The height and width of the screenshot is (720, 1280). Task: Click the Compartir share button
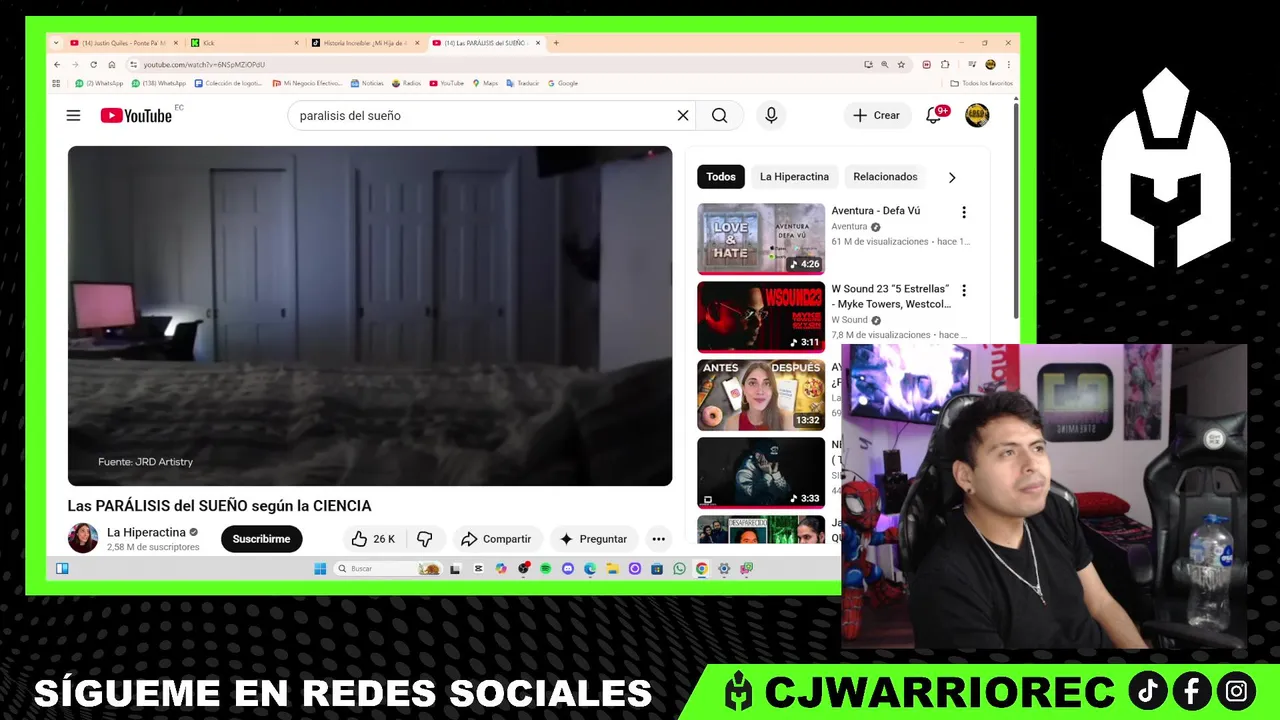click(496, 539)
